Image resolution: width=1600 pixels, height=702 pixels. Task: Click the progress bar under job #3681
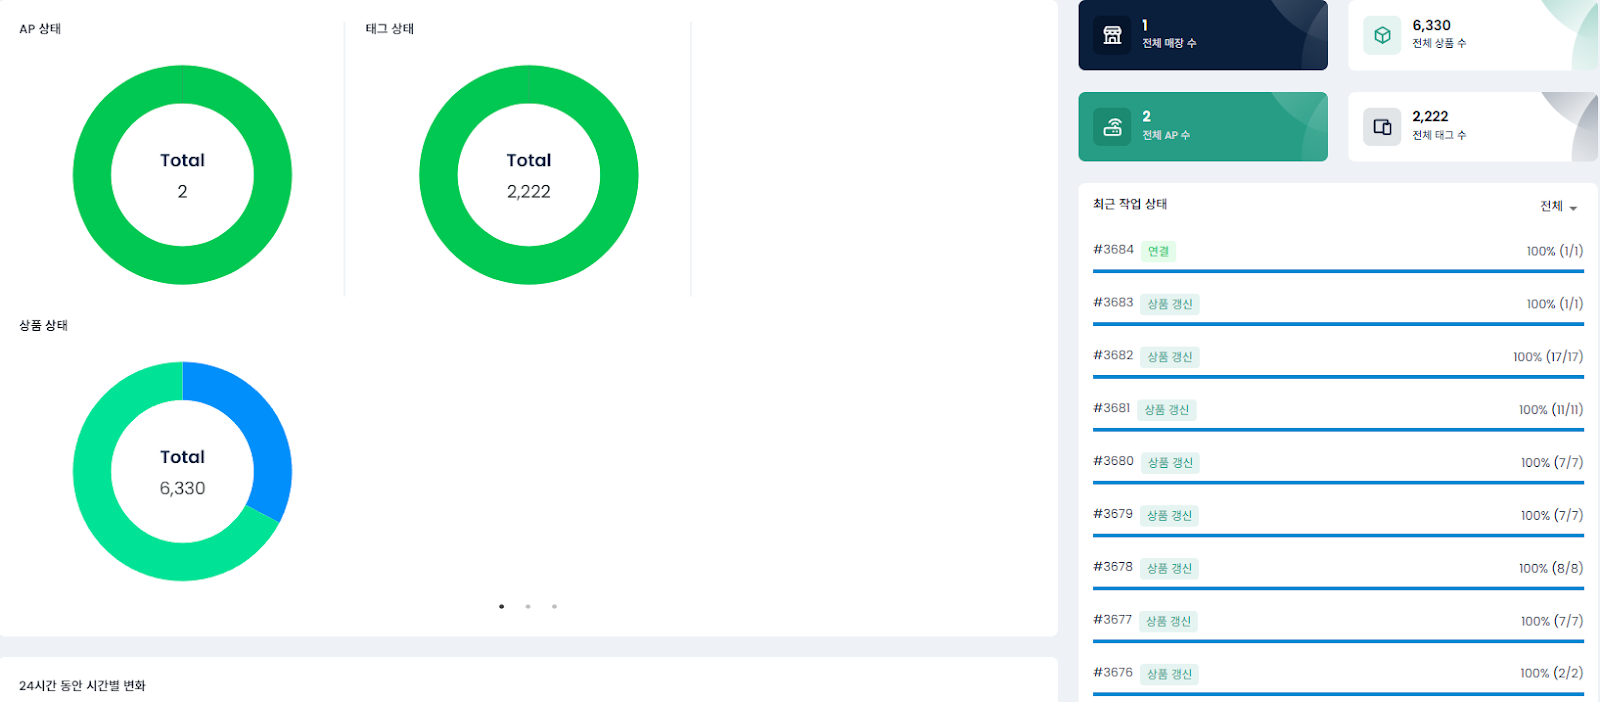[1338, 430]
